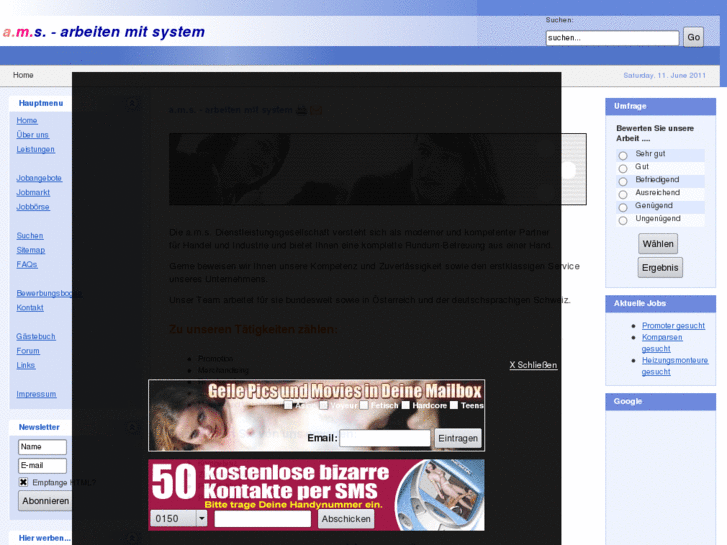
Task: Open 'Leistungen' menu entry
Action: pyautogui.click(x=36, y=149)
